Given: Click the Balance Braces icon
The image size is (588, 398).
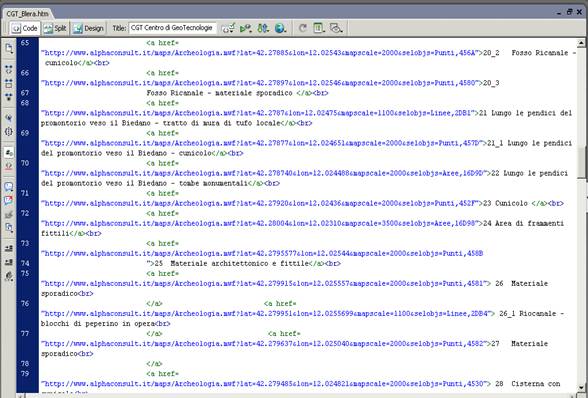Looking at the screenshot, I should coord(9,132).
